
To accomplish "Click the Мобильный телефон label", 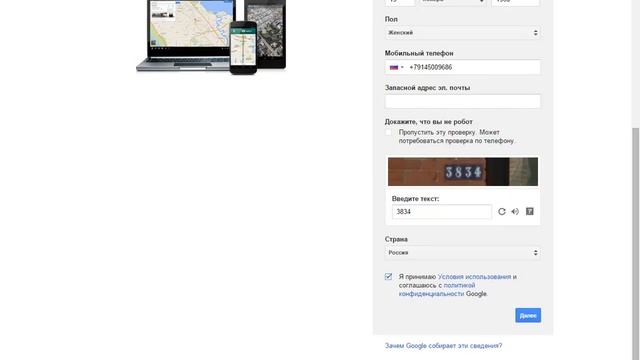I will click(419, 53).
